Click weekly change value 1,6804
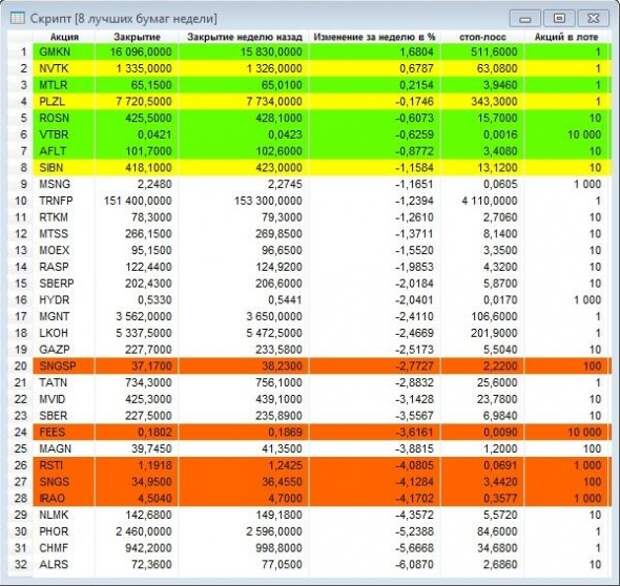620x586 pixels. [x=416, y=52]
